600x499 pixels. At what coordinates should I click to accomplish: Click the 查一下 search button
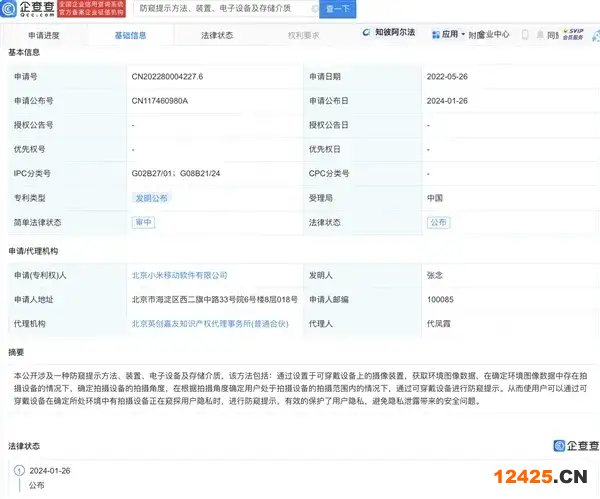pyautogui.click(x=338, y=9)
